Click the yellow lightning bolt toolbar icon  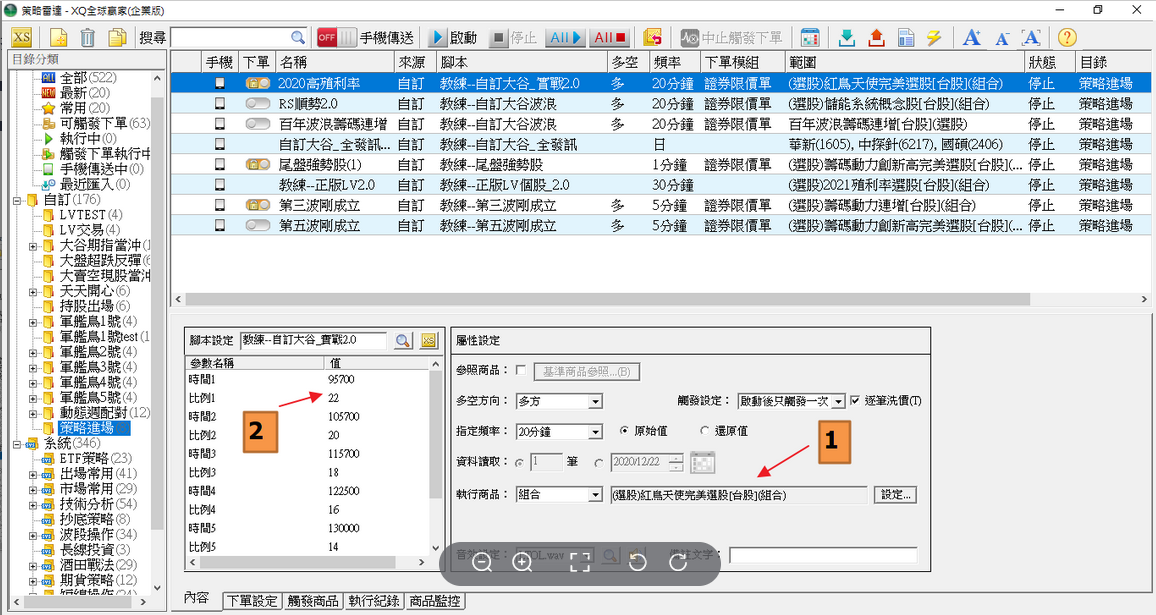934,38
